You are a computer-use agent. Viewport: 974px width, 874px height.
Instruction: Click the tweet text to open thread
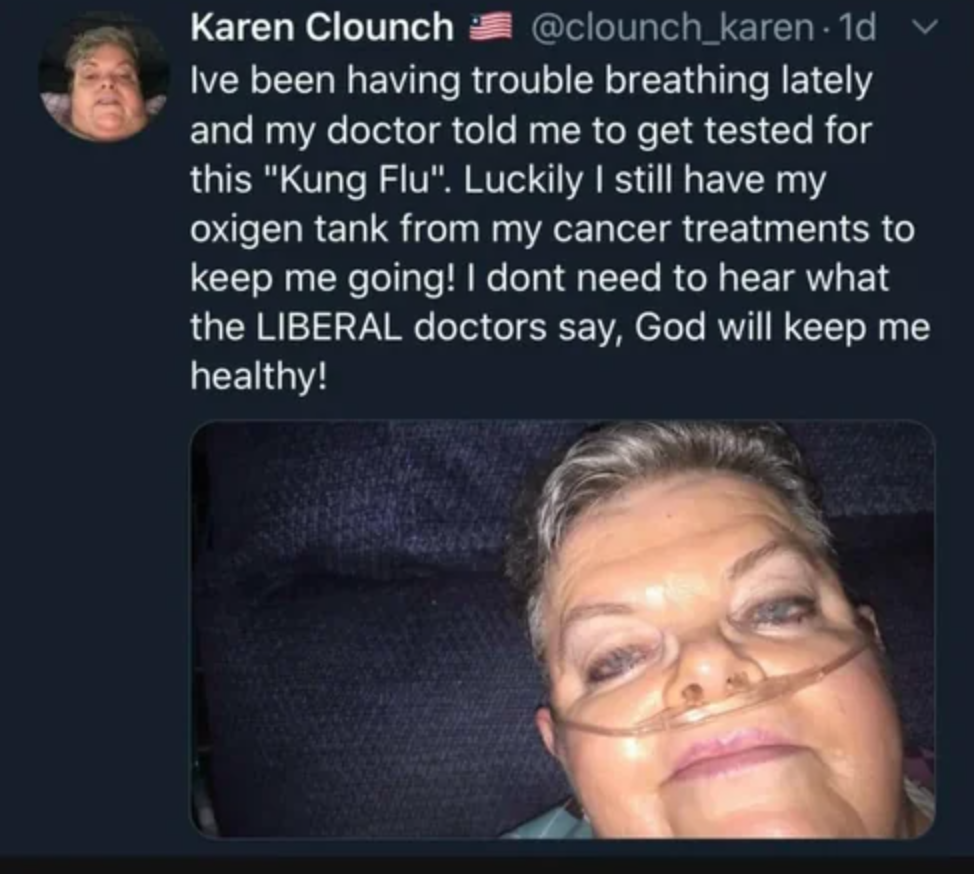pos(560,228)
